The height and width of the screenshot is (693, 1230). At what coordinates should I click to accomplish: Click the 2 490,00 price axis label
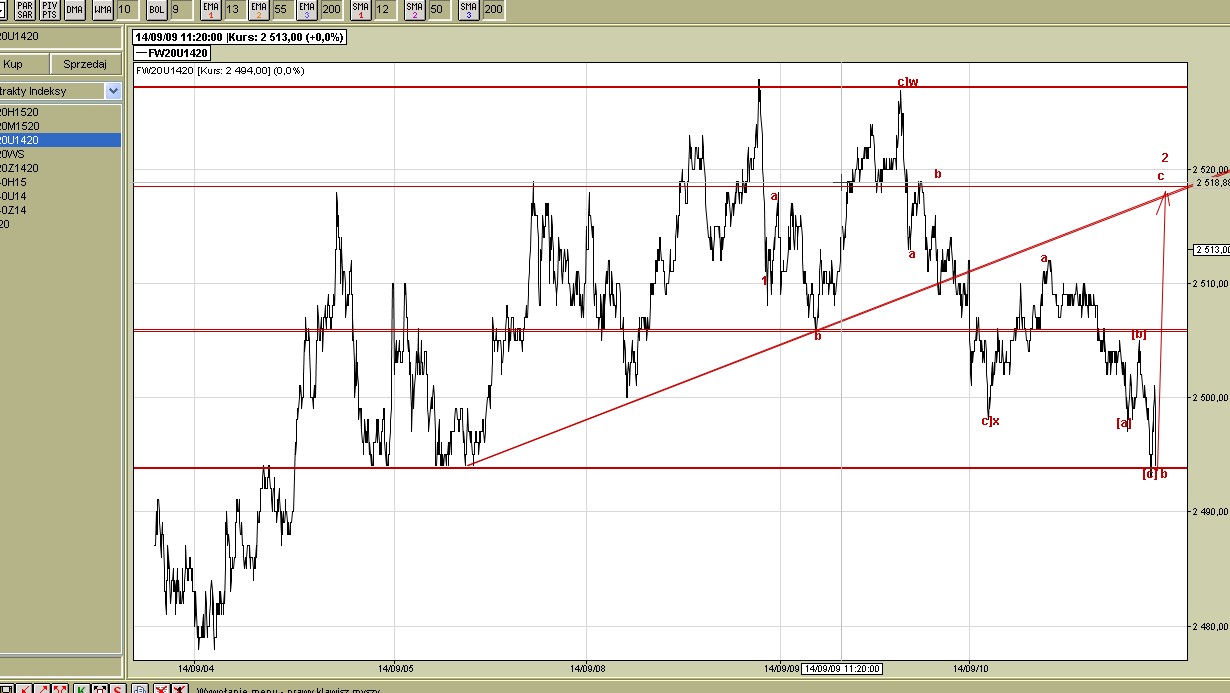[1210, 512]
